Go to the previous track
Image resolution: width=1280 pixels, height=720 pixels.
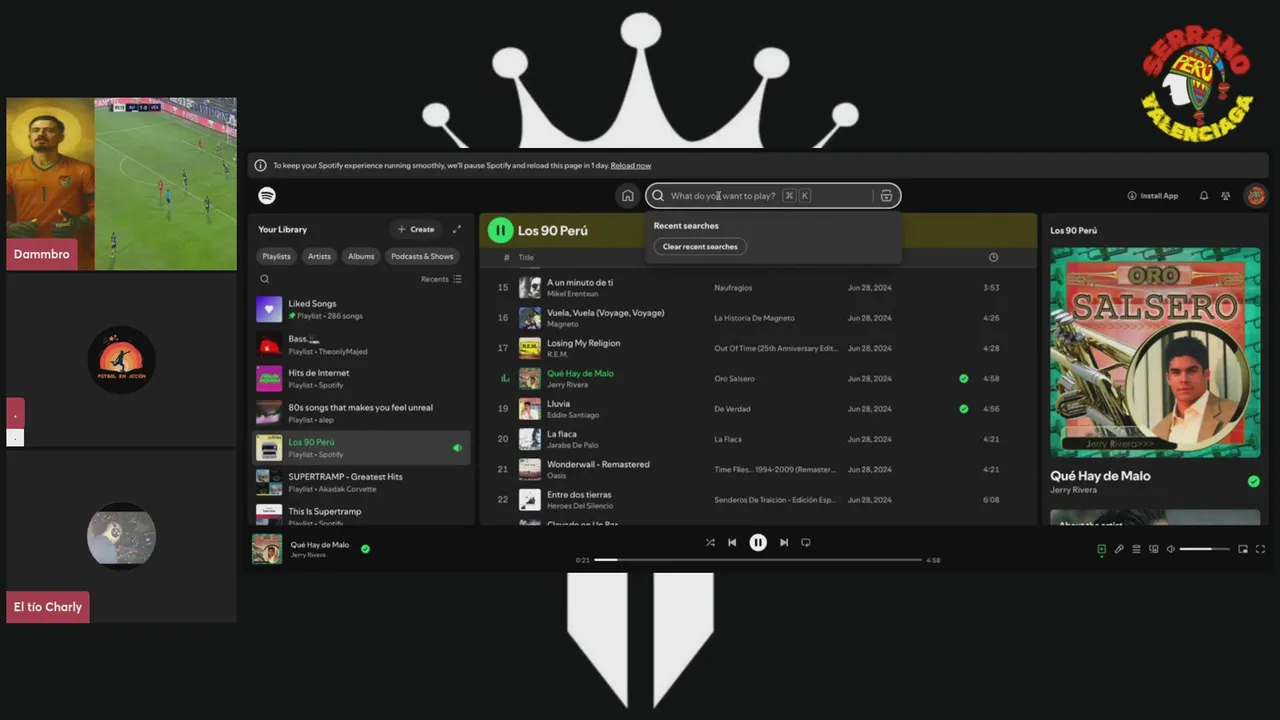coord(732,542)
